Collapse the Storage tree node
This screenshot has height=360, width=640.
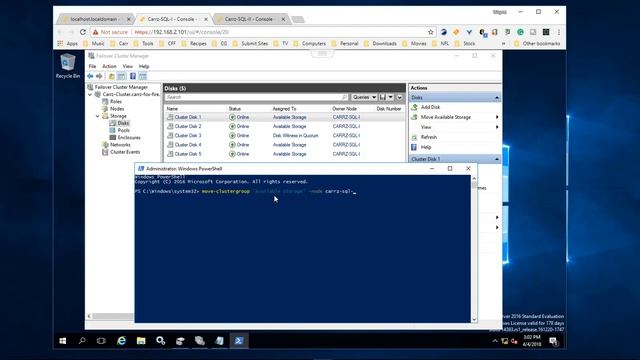point(98,116)
